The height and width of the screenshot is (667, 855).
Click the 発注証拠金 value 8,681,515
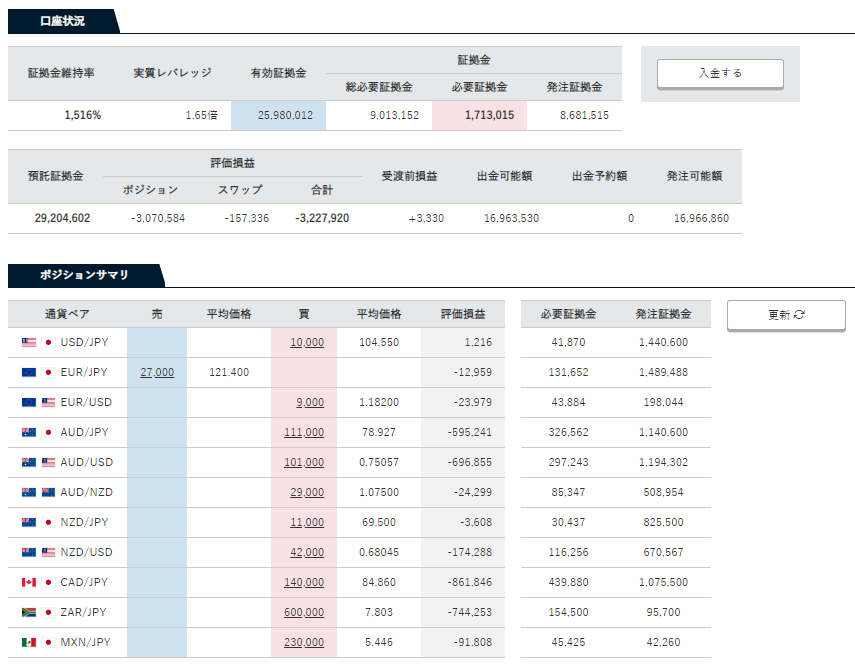[584, 115]
